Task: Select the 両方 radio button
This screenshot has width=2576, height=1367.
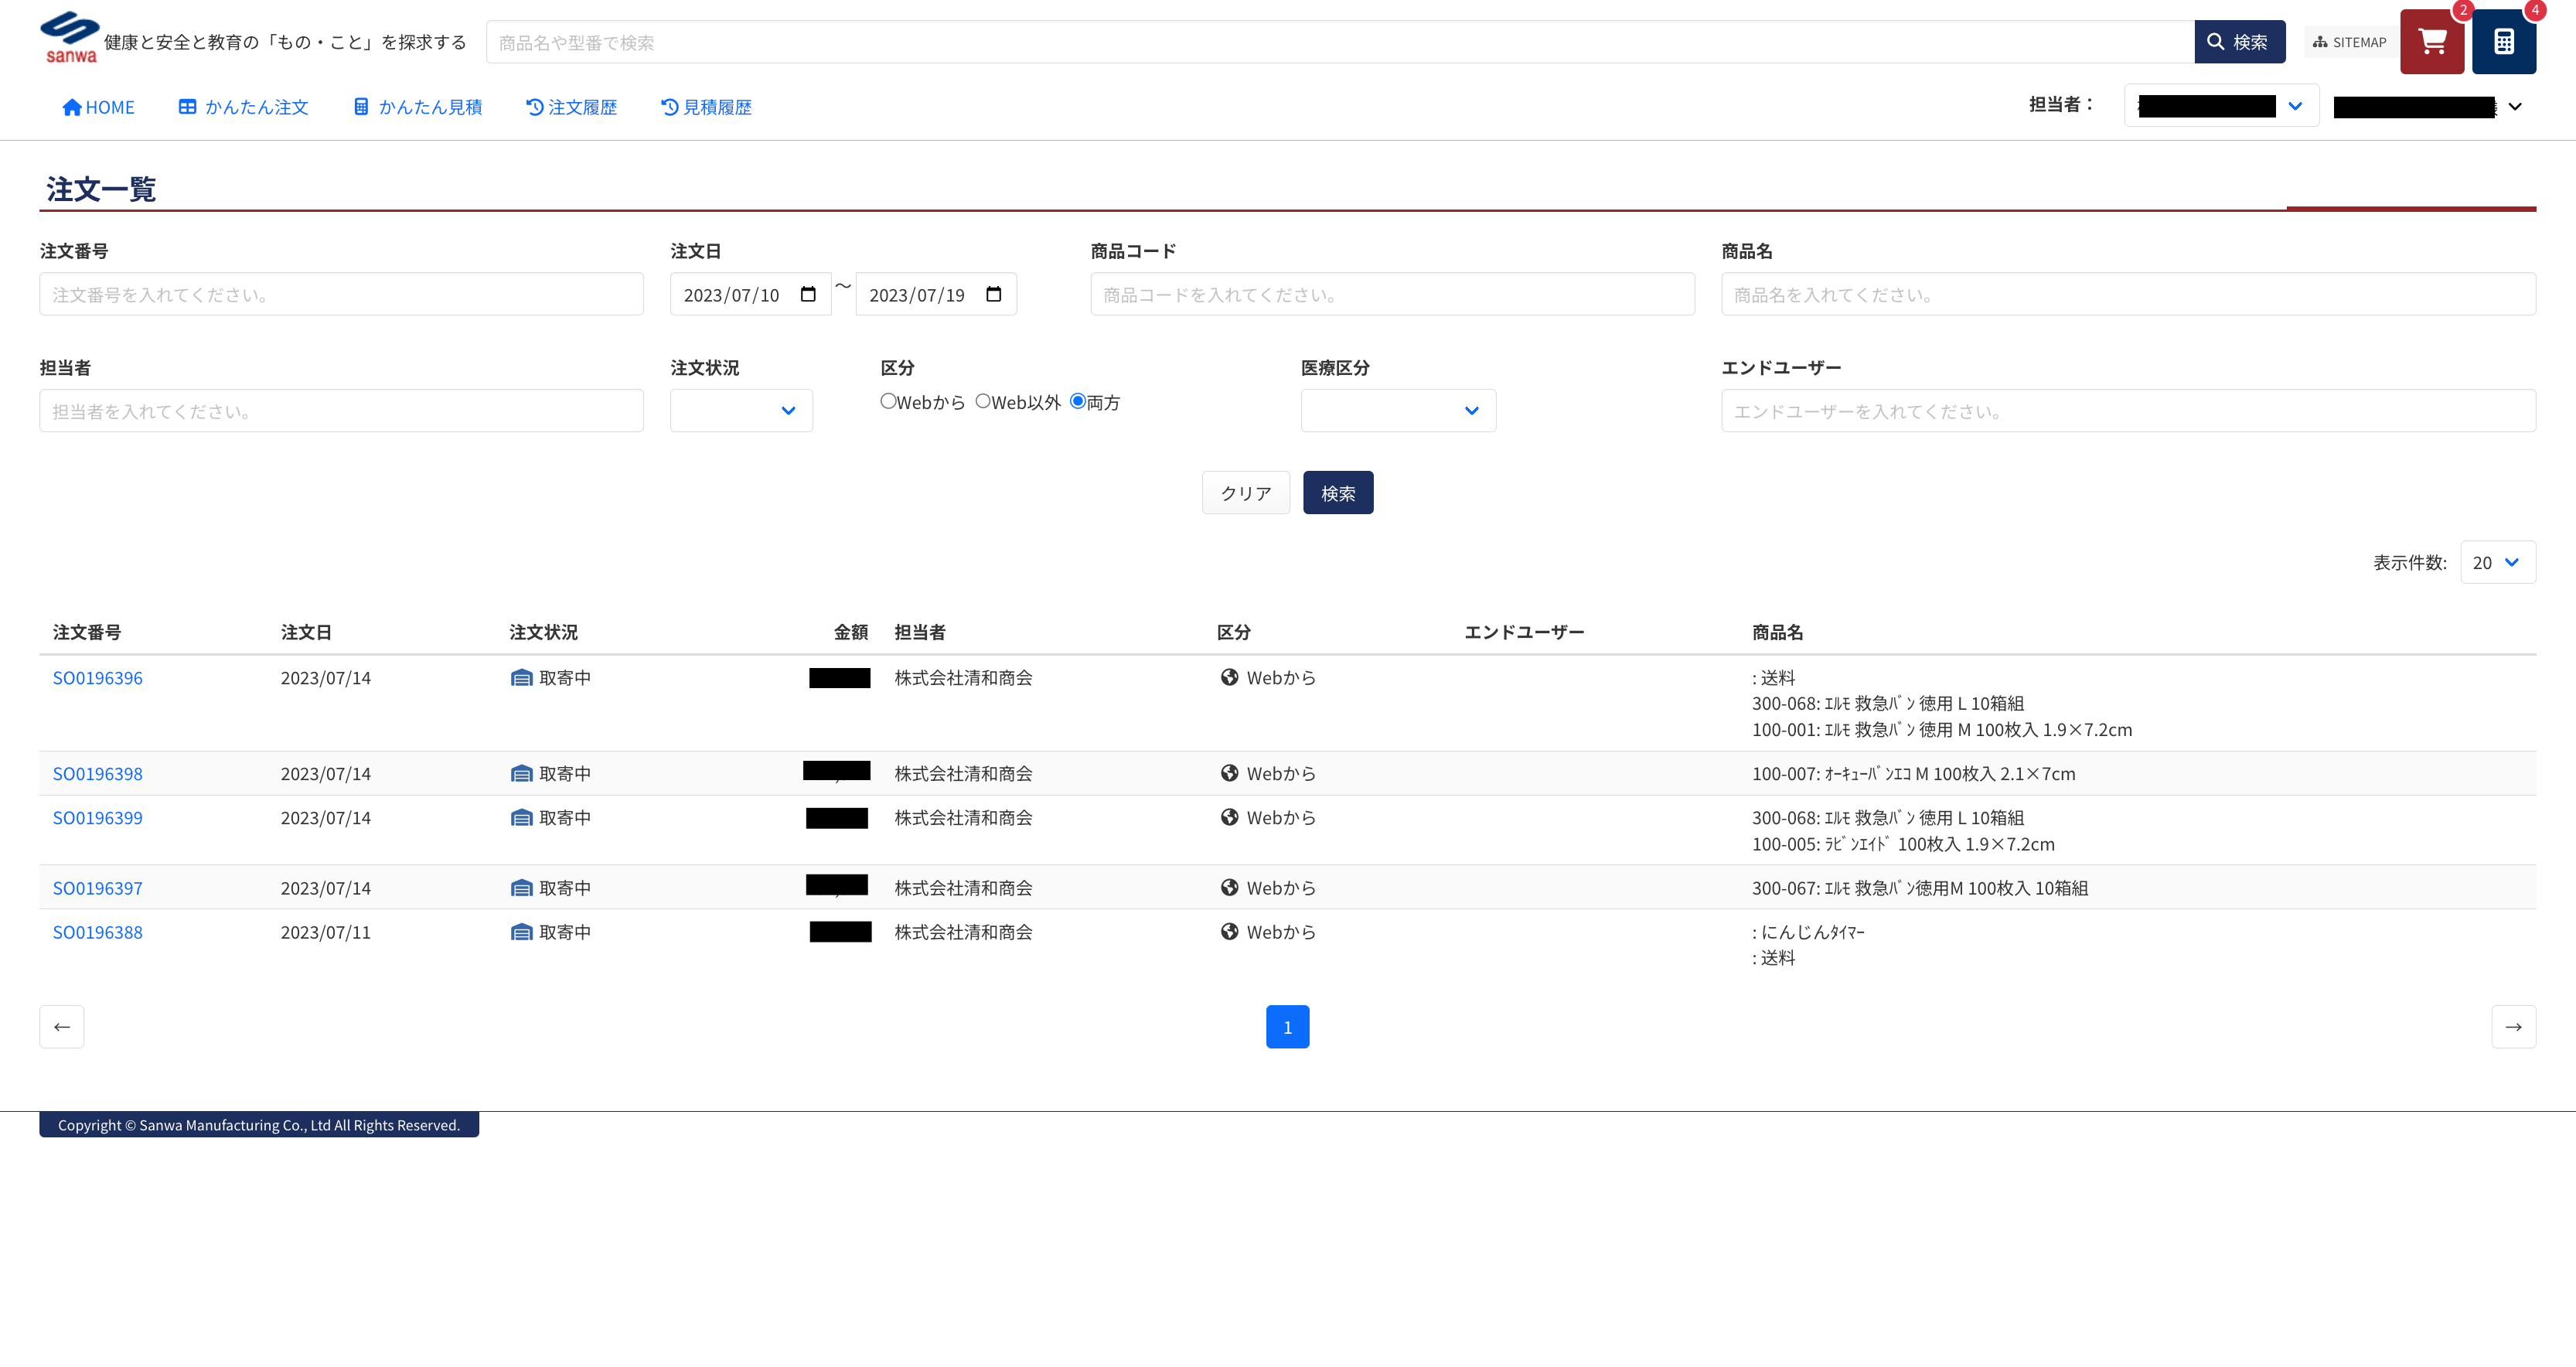Action: [x=1077, y=401]
